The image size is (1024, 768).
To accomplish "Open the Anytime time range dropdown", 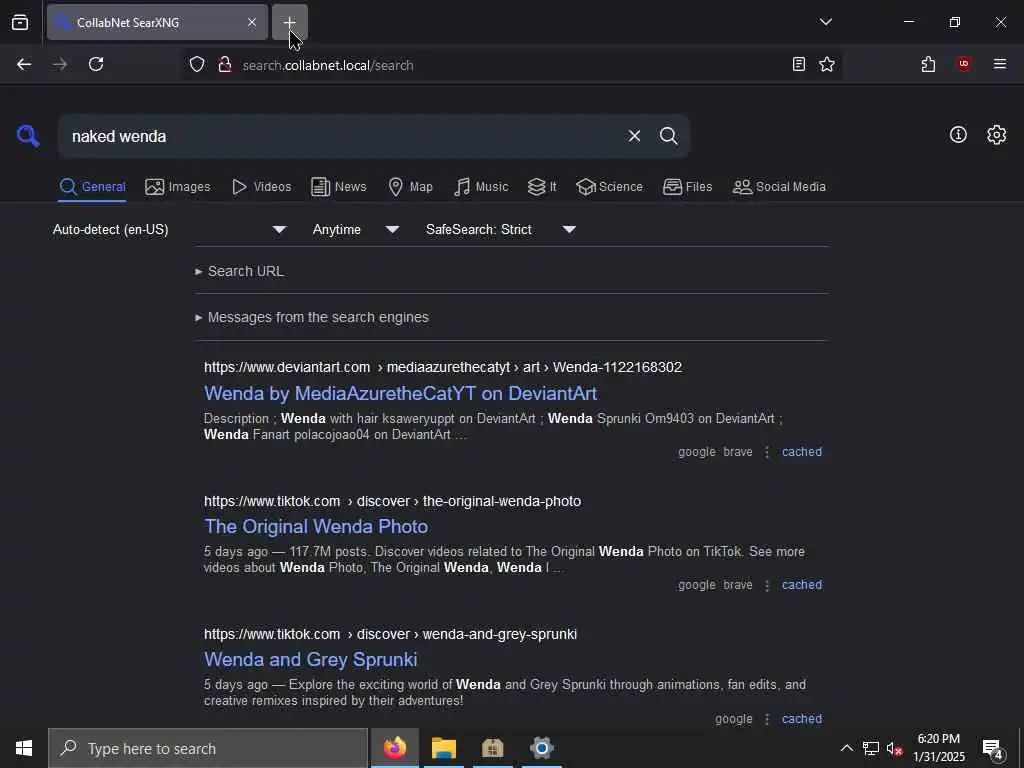I will click(x=356, y=229).
